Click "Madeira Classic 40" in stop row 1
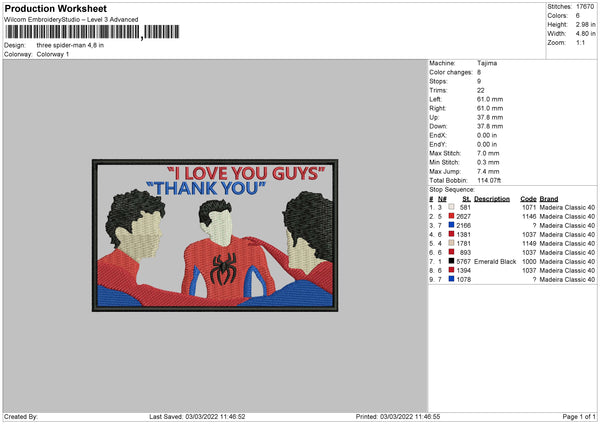The width and height of the screenshot is (600, 424). click(x=567, y=207)
